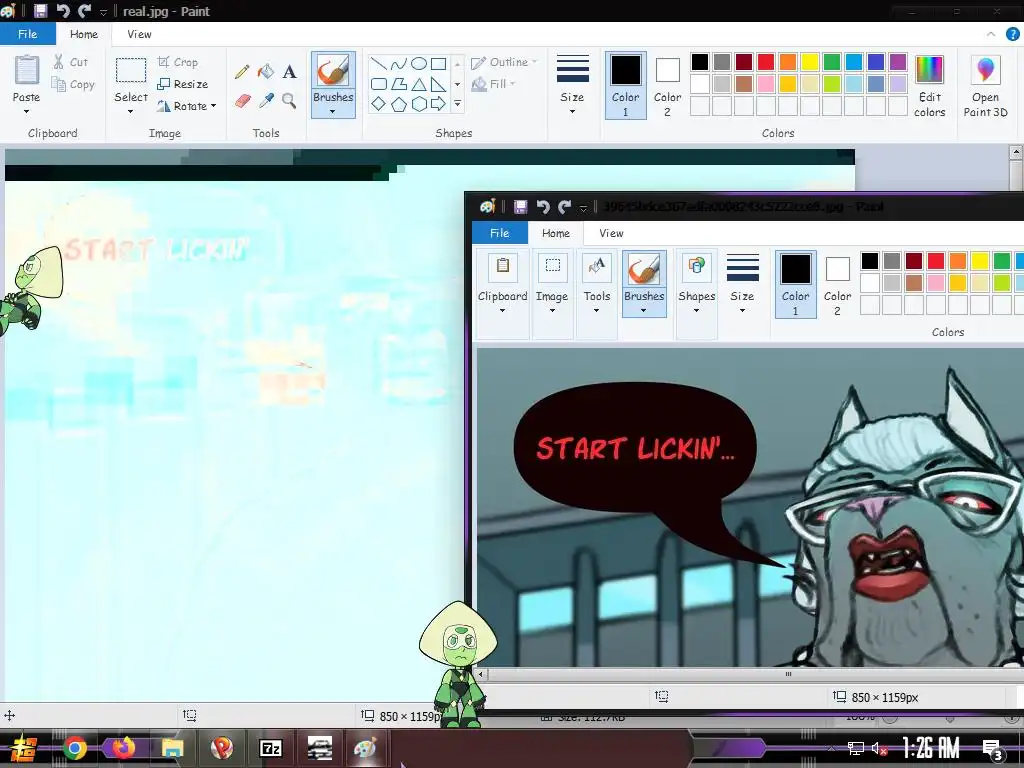
Task: Click the vertical scrollbar up arrow in real.jpg Paint
Action: click(1016, 152)
